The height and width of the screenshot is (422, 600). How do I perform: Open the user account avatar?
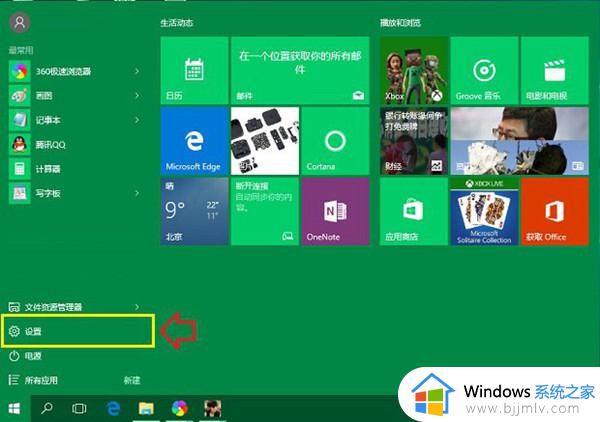click(20, 23)
